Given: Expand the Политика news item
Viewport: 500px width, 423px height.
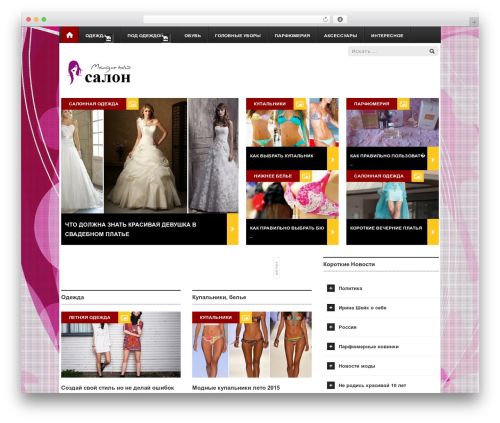Looking at the screenshot, I should pyautogui.click(x=331, y=288).
